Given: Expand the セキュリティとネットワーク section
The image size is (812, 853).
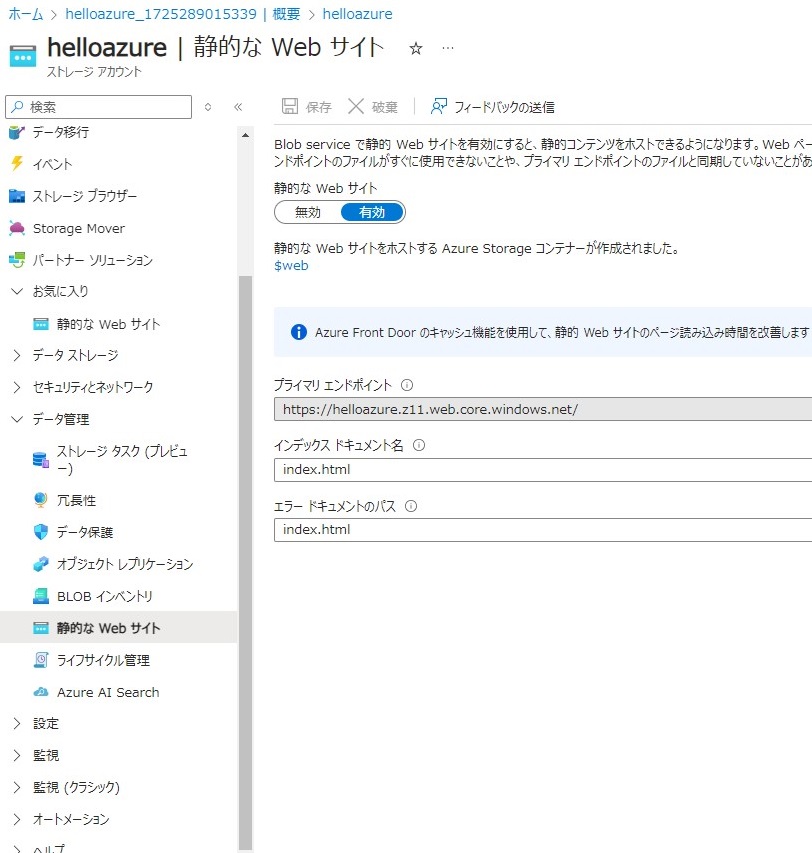Looking at the screenshot, I should pos(17,387).
